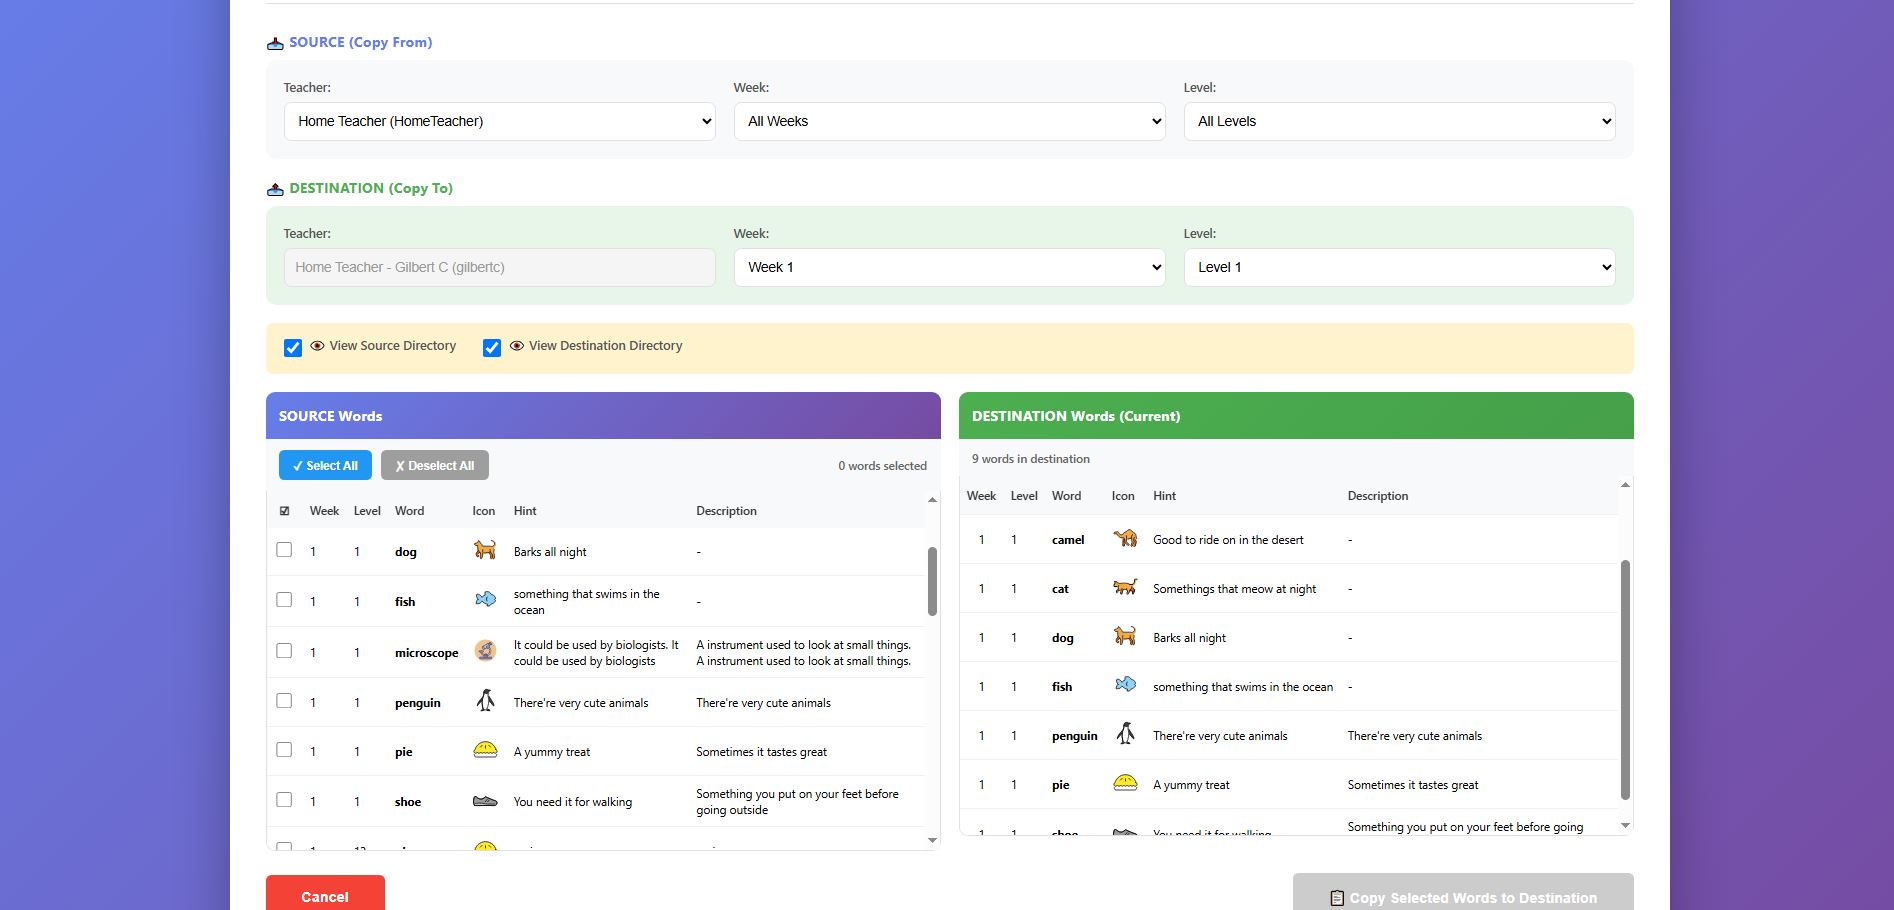The height and width of the screenshot is (910, 1894).
Task: Open destination Level 1 dropdown
Action: click(1399, 267)
